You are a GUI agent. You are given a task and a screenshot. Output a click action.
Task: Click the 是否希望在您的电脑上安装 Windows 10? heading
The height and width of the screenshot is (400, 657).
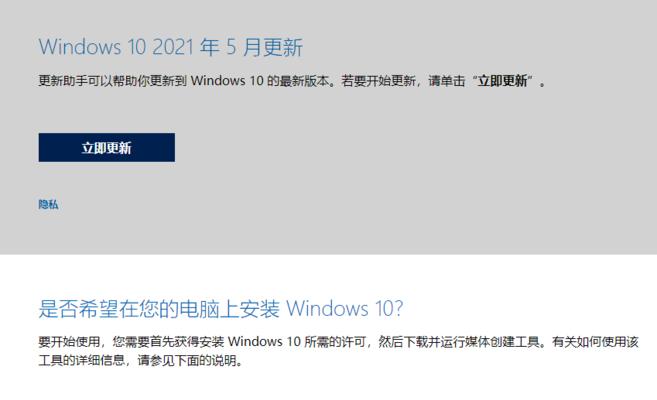[221, 309]
